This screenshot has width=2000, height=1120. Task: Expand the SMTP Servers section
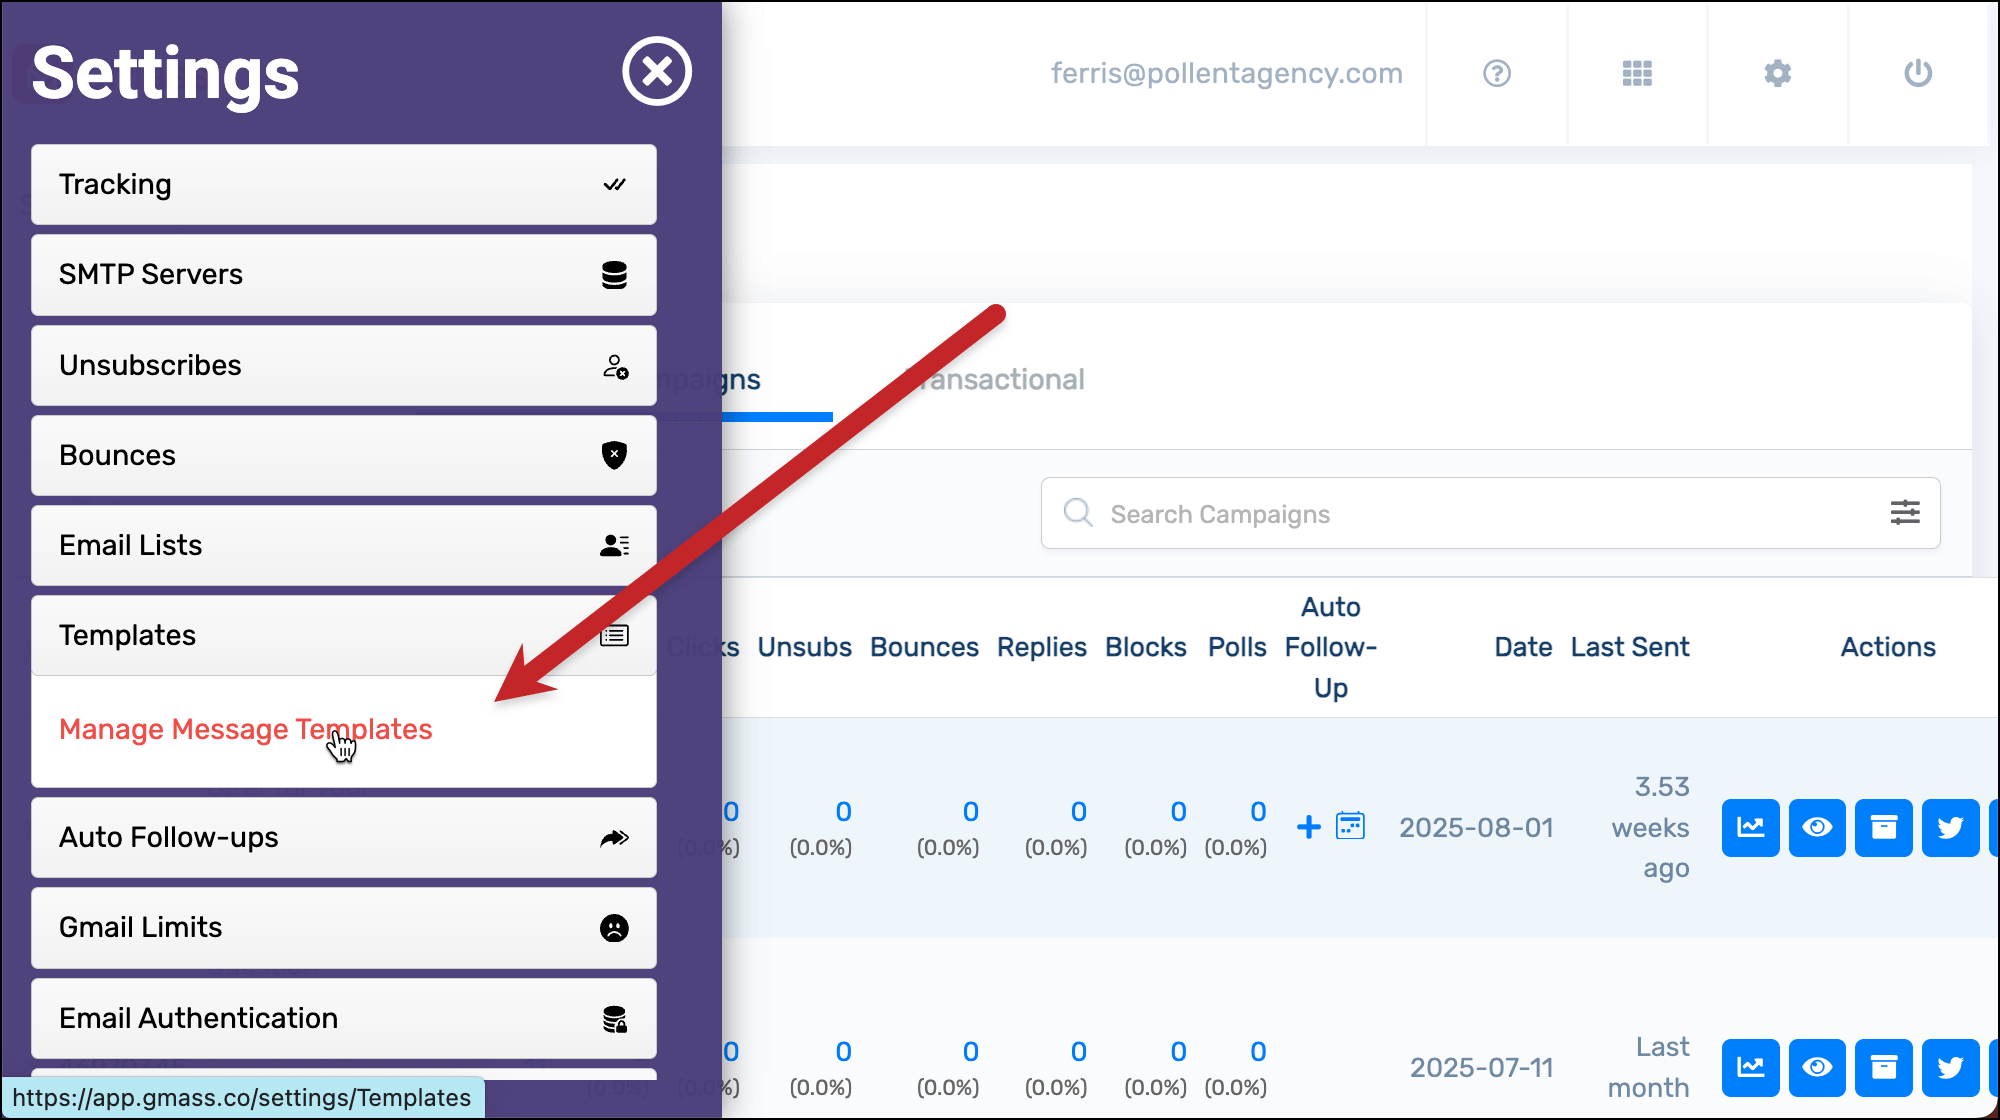tap(343, 275)
